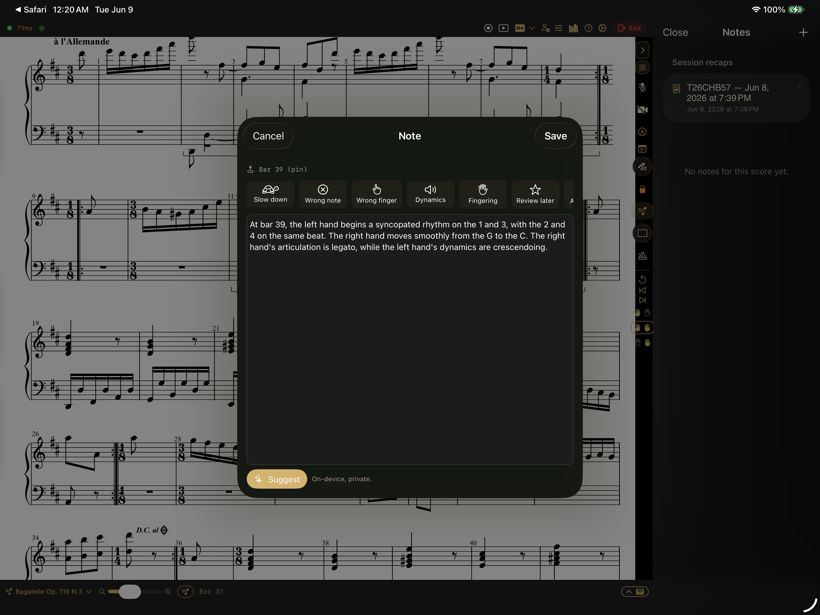Click the grid icon in side toolbar
The width and height of the screenshot is (820, 615).
pos(643,67)
